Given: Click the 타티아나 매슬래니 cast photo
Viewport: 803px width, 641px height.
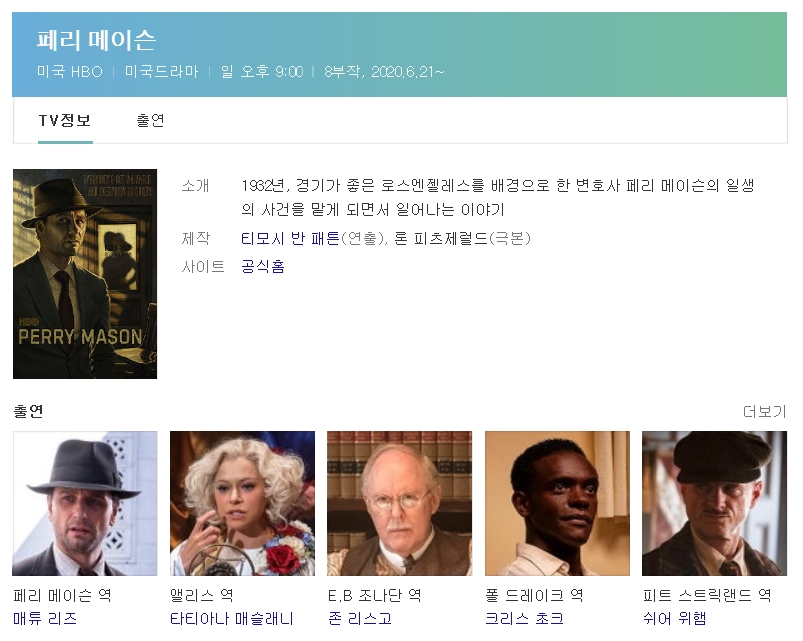Looking at the screenshot, I should click(x=242, y=503).
